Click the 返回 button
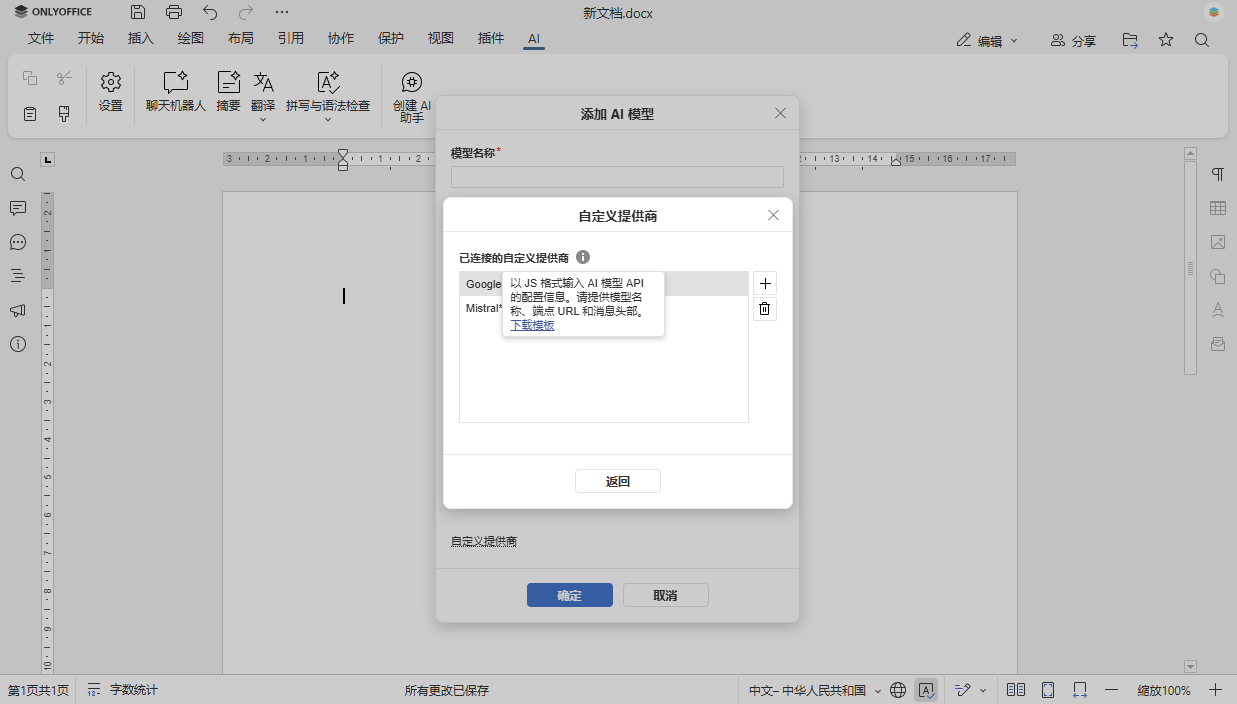This screenshot has height=704, width=1237. tap(618, 481)
